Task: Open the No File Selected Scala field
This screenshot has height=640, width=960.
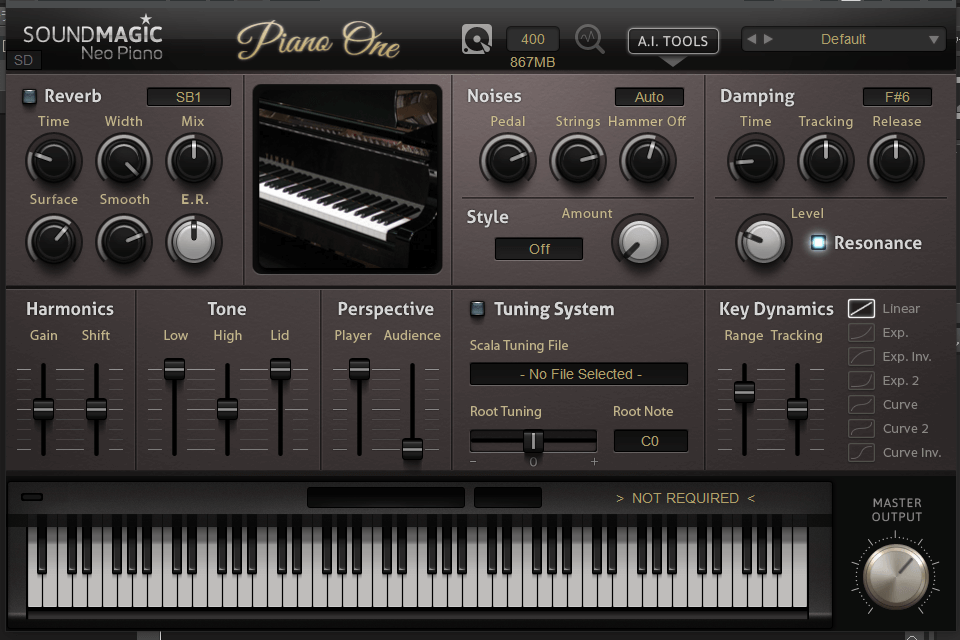Action: (x=579, y=374)
